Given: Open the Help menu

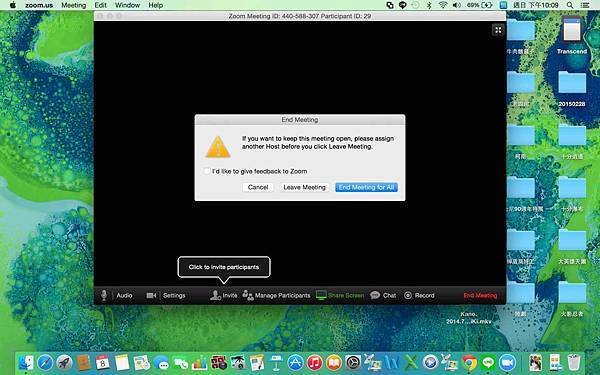Looking at the screenshot, I should [x=156, y=5].
